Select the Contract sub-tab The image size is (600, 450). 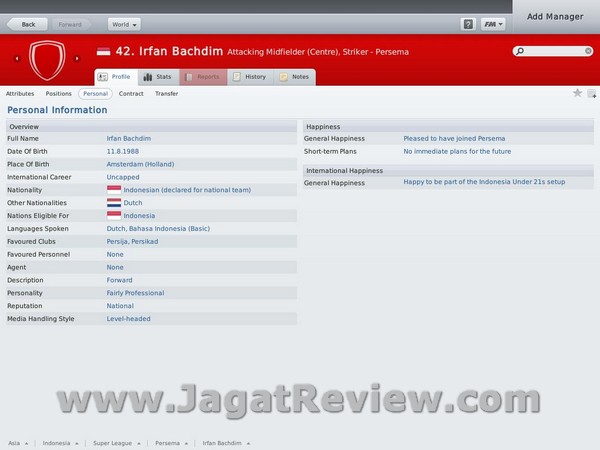131,93
